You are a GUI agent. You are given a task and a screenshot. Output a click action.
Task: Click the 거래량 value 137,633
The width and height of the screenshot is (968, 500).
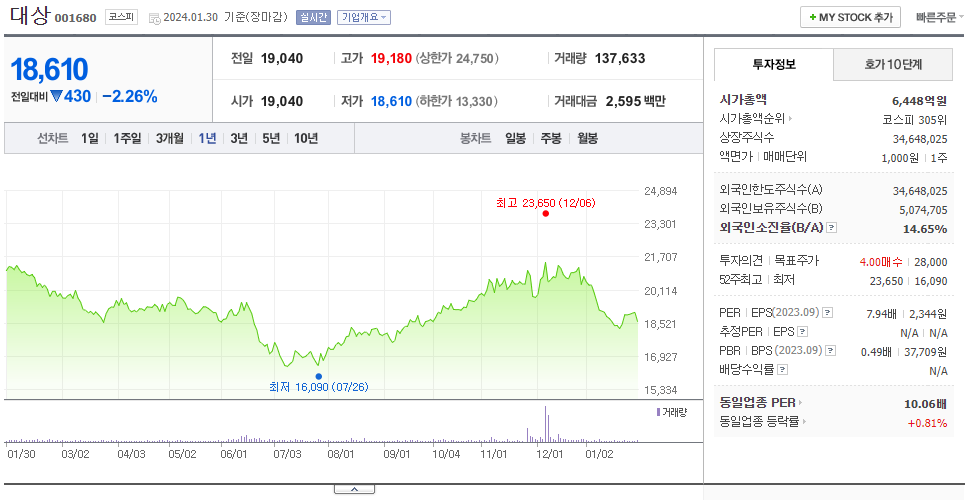(620, 59)
